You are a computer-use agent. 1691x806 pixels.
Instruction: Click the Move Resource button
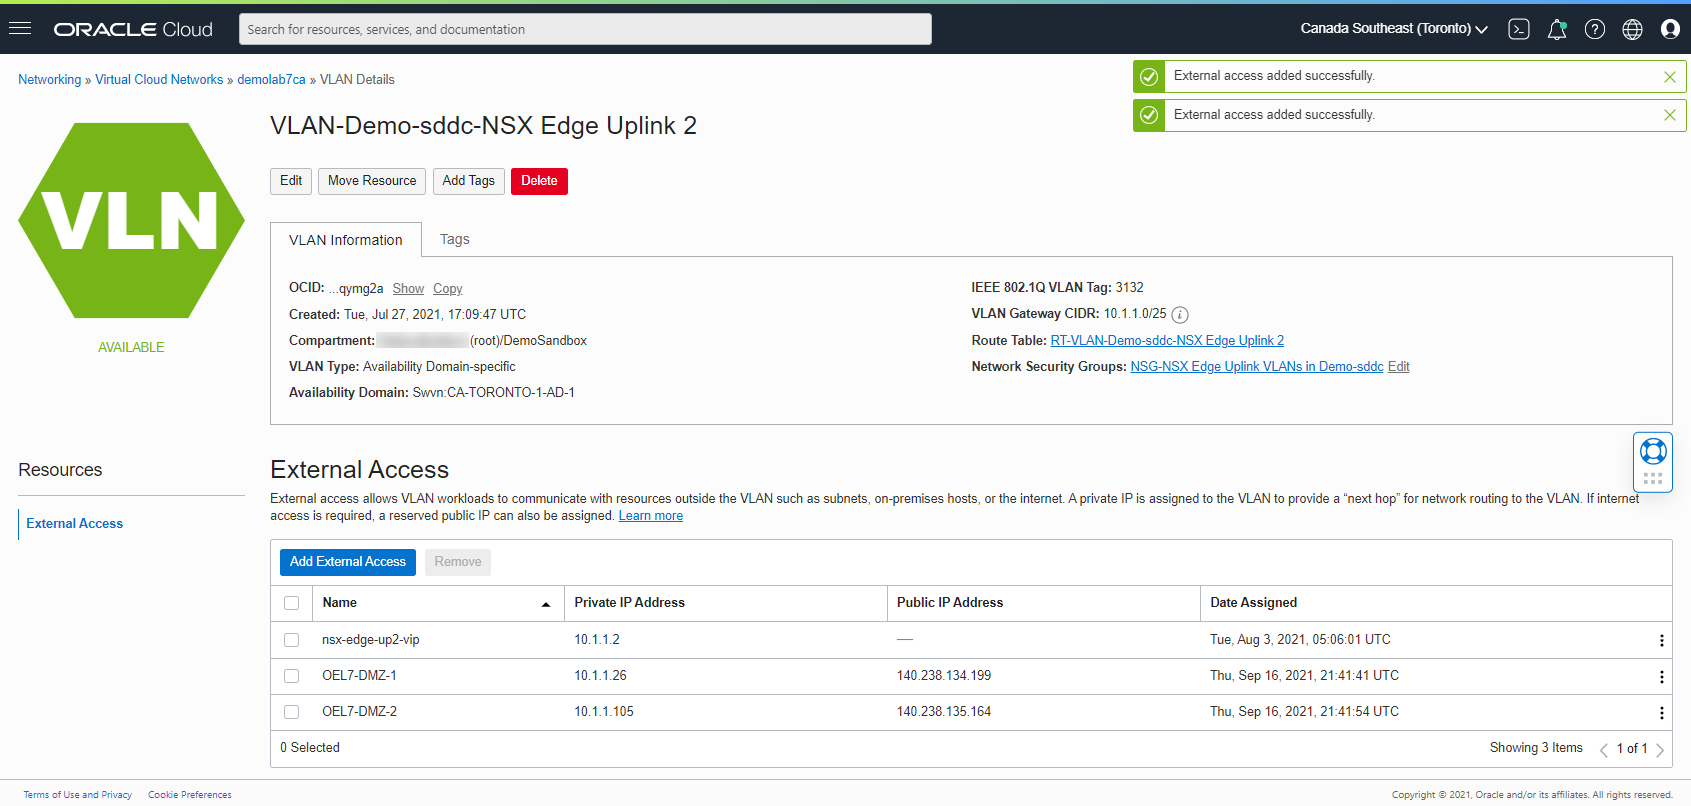[372, 181]
